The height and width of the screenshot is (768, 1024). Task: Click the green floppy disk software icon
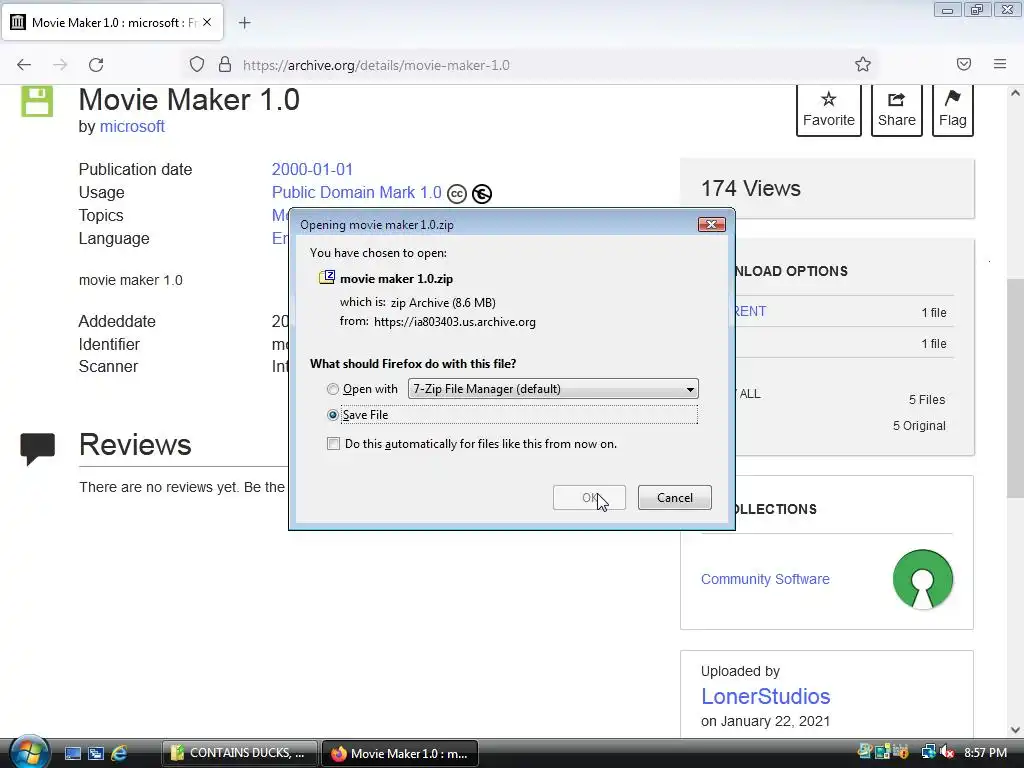pos(37,101)
